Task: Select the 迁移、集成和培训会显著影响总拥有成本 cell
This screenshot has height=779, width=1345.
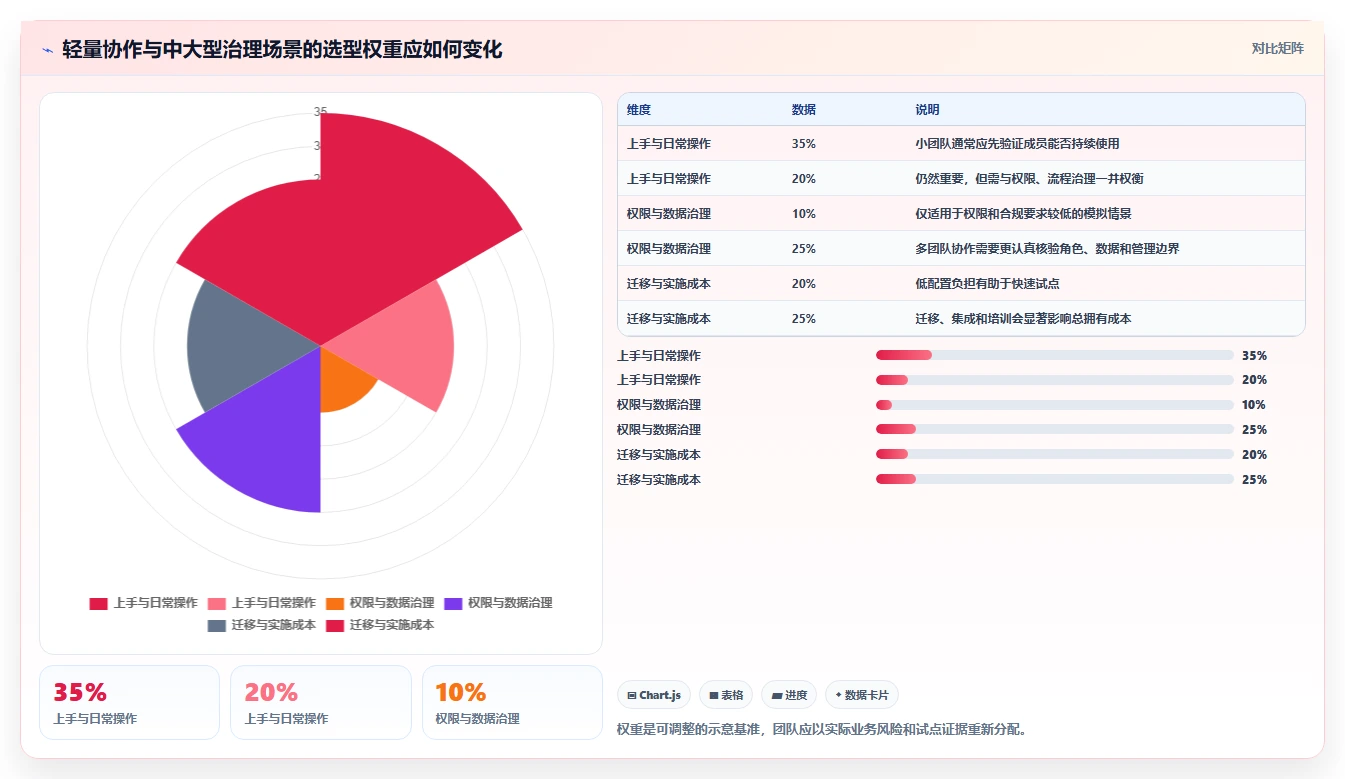Action: [1023, 319]
